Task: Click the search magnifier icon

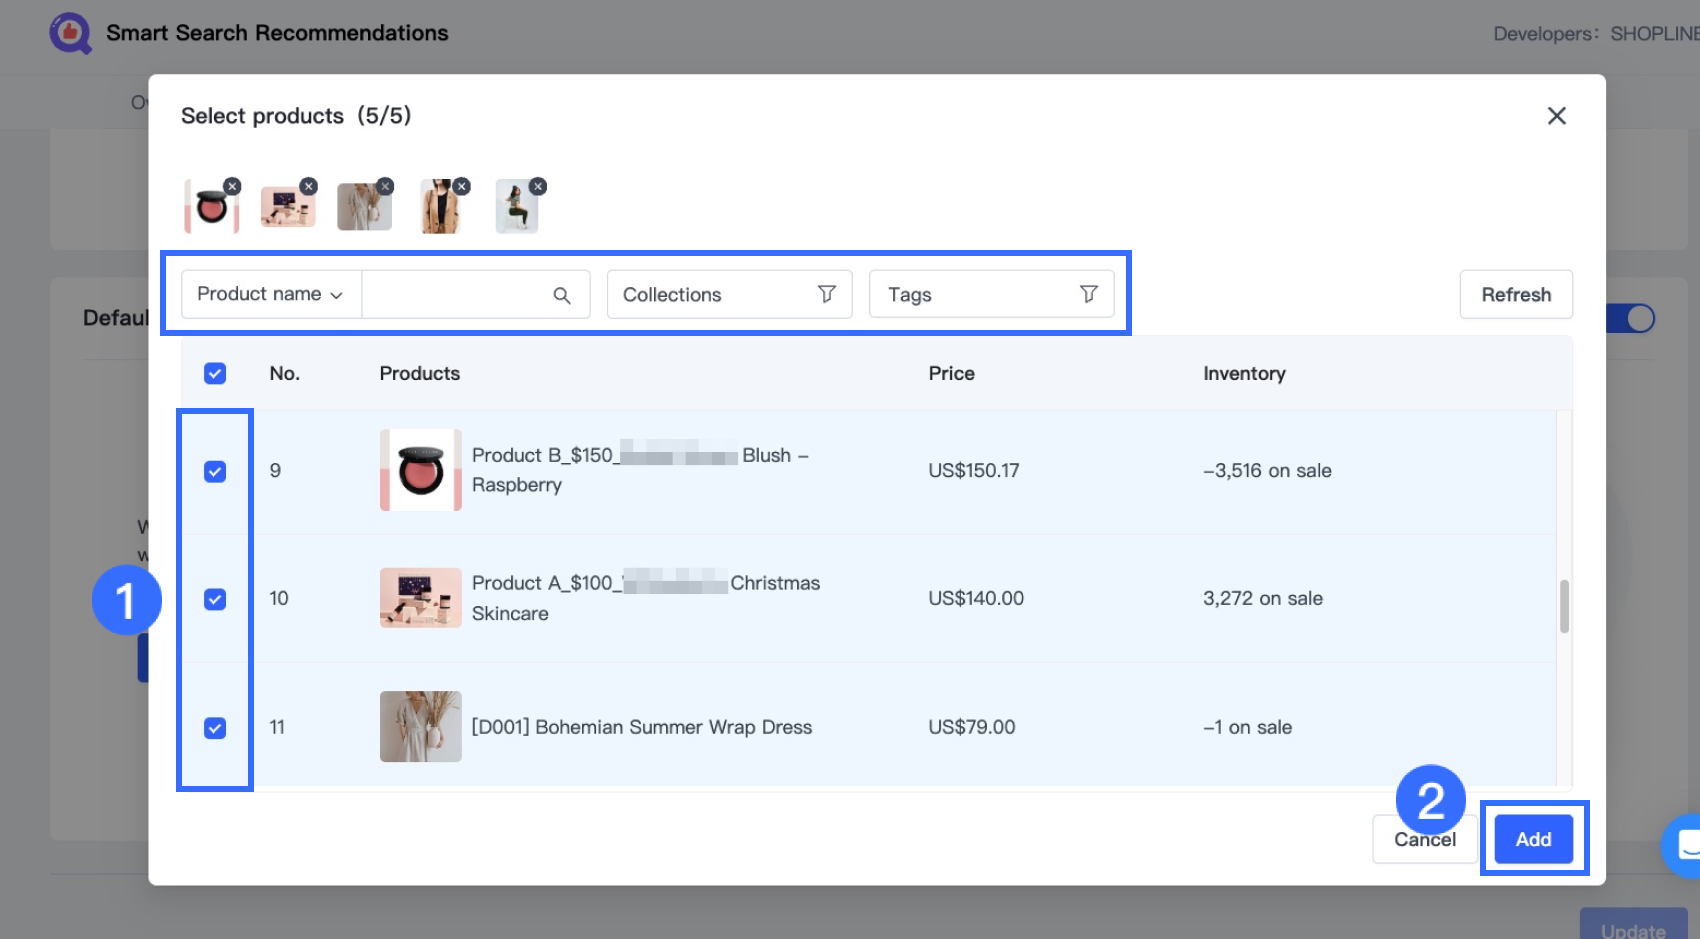Action: pos(561,294)
